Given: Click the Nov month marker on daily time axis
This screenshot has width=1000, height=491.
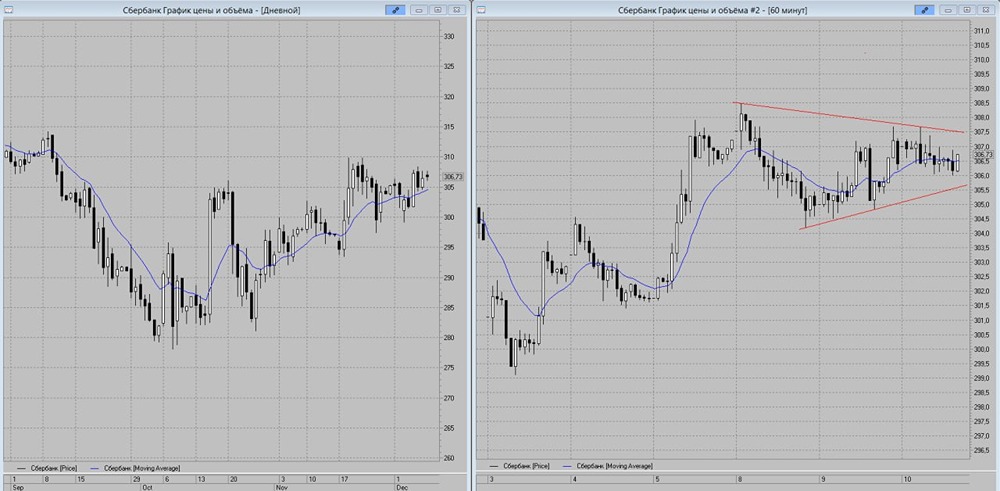Looking at the screenshot, I should click(x=281, y=487).
